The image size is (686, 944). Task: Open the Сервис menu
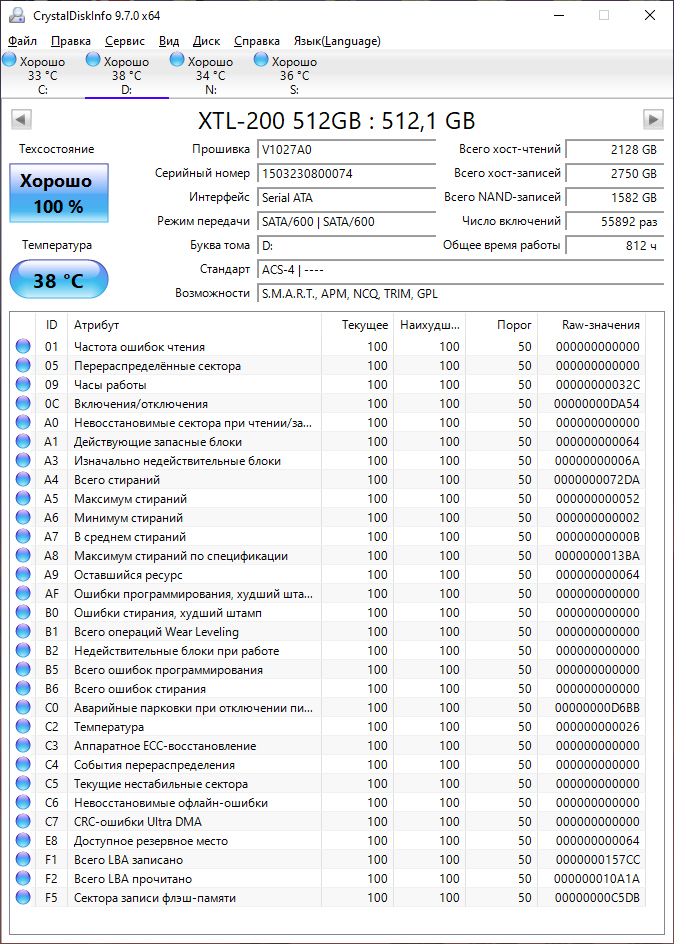click(125, 41)
